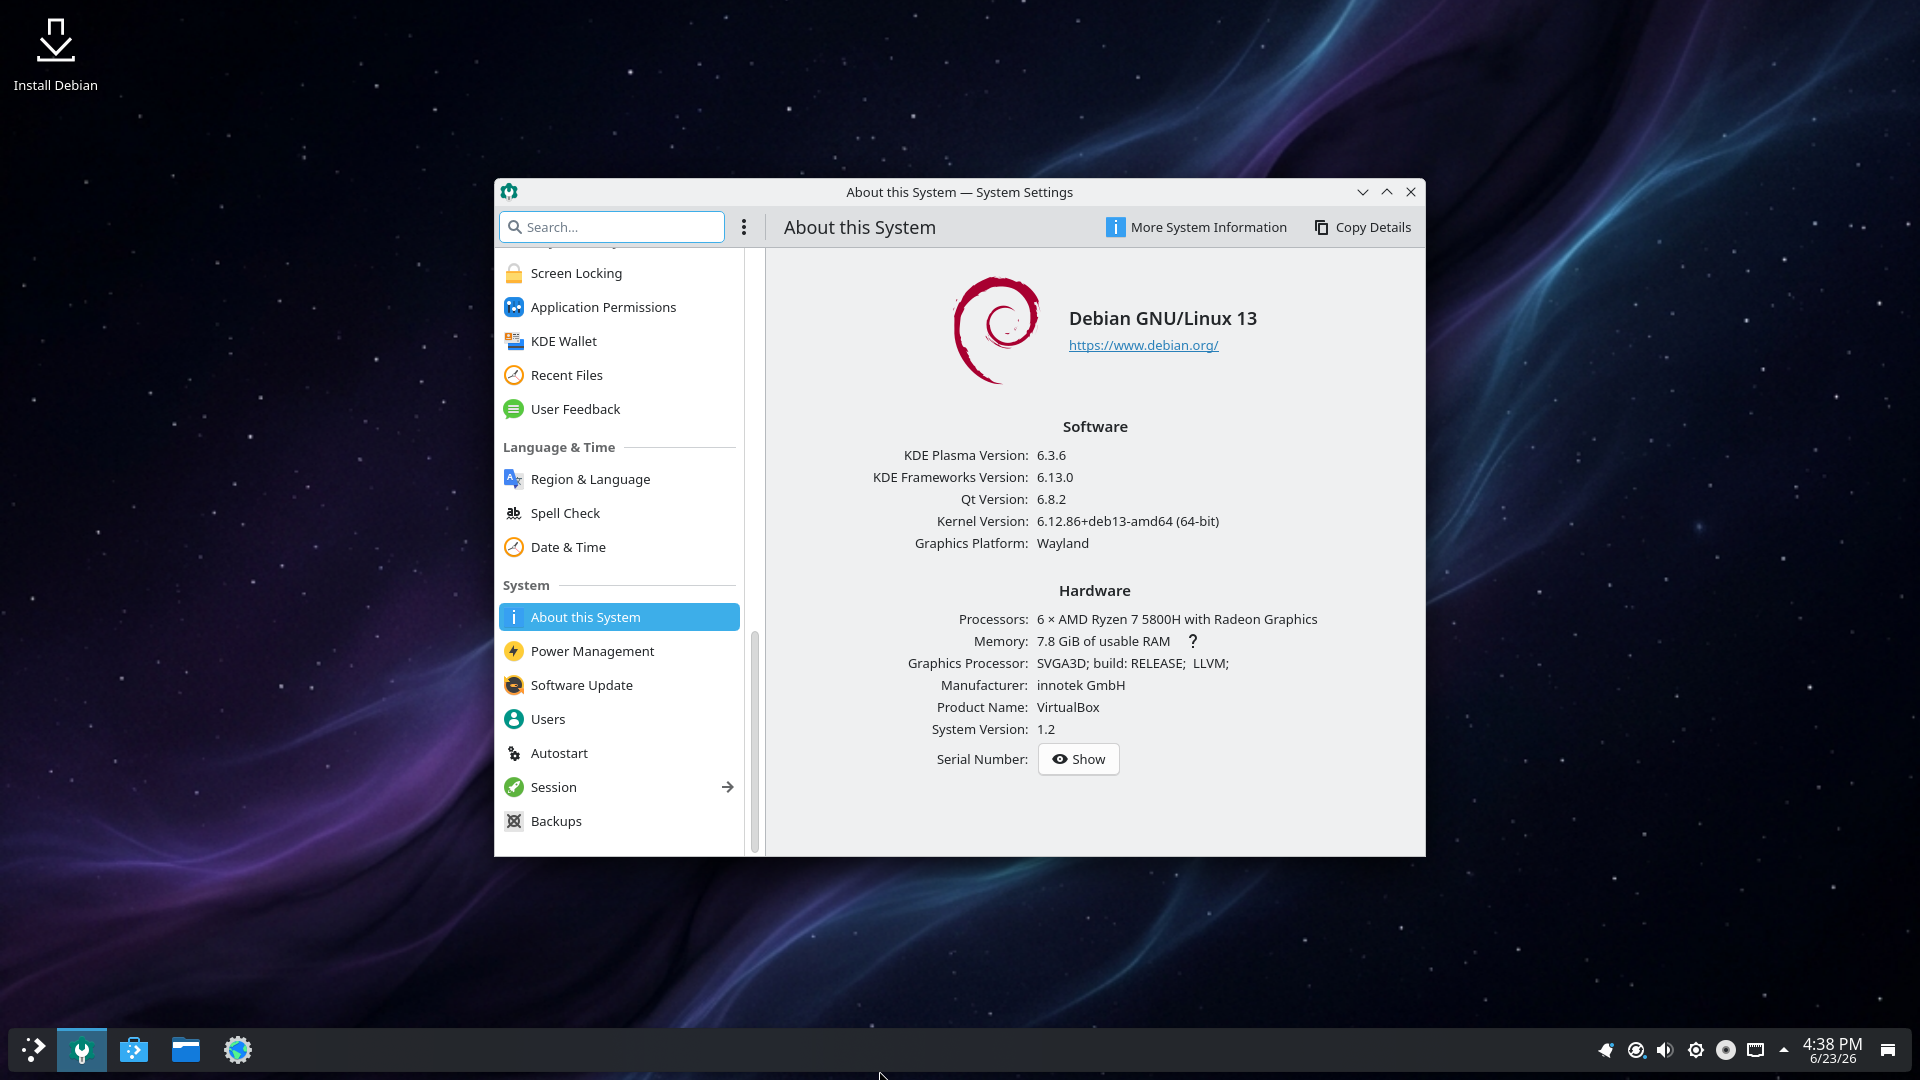Image resolution: width=1920 pixels, height=1080 pixels.
Task: Click the System Settings window icon
Action: point(509,192)
